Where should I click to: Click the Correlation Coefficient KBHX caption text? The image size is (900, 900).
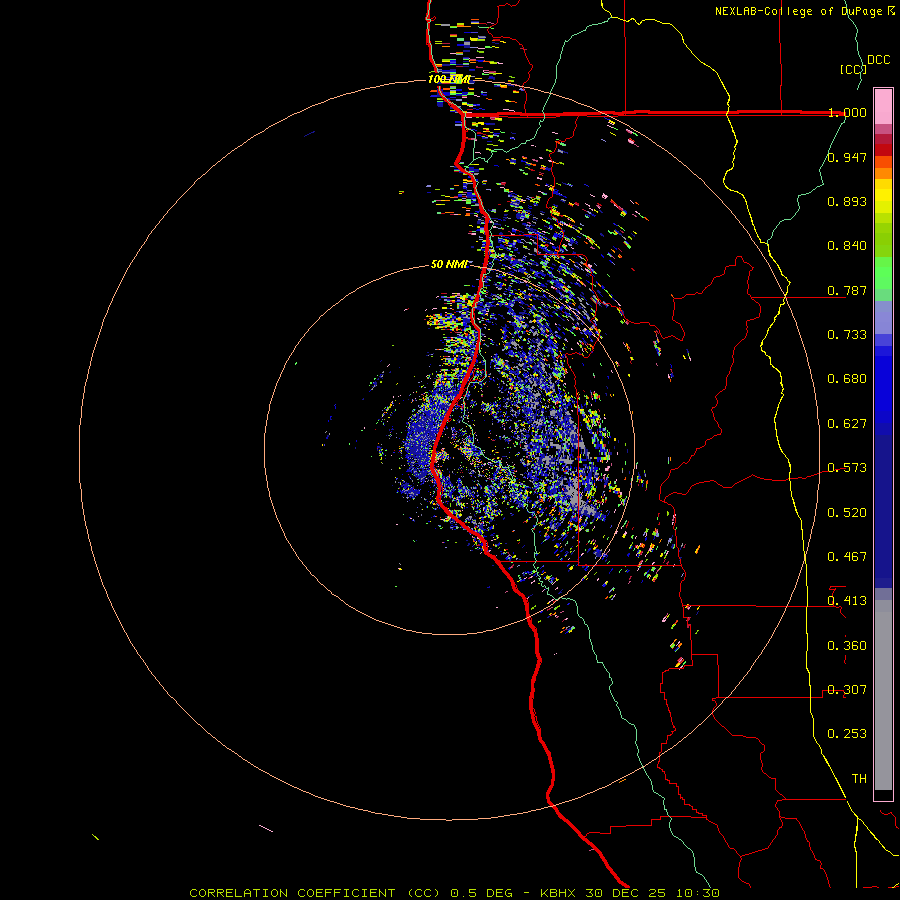454,893
